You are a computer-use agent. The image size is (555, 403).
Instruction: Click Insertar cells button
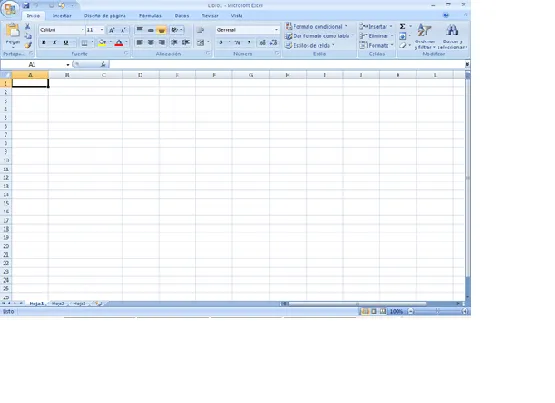376,27
